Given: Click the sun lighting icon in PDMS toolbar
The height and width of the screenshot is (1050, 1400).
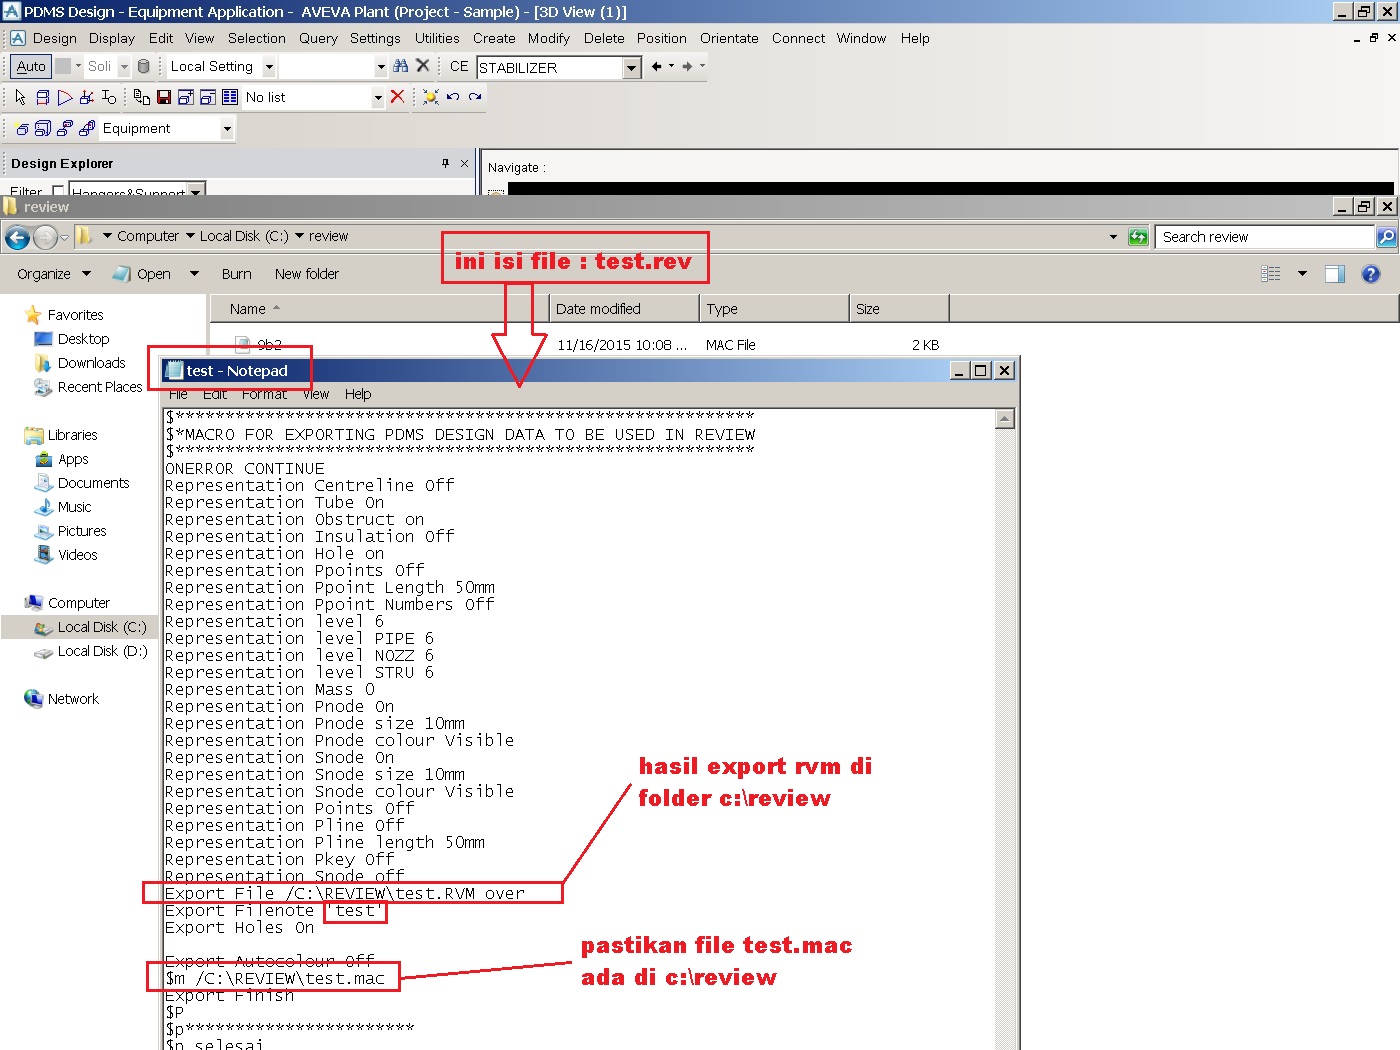Looking at the screenshot, I should click(431, 97).
